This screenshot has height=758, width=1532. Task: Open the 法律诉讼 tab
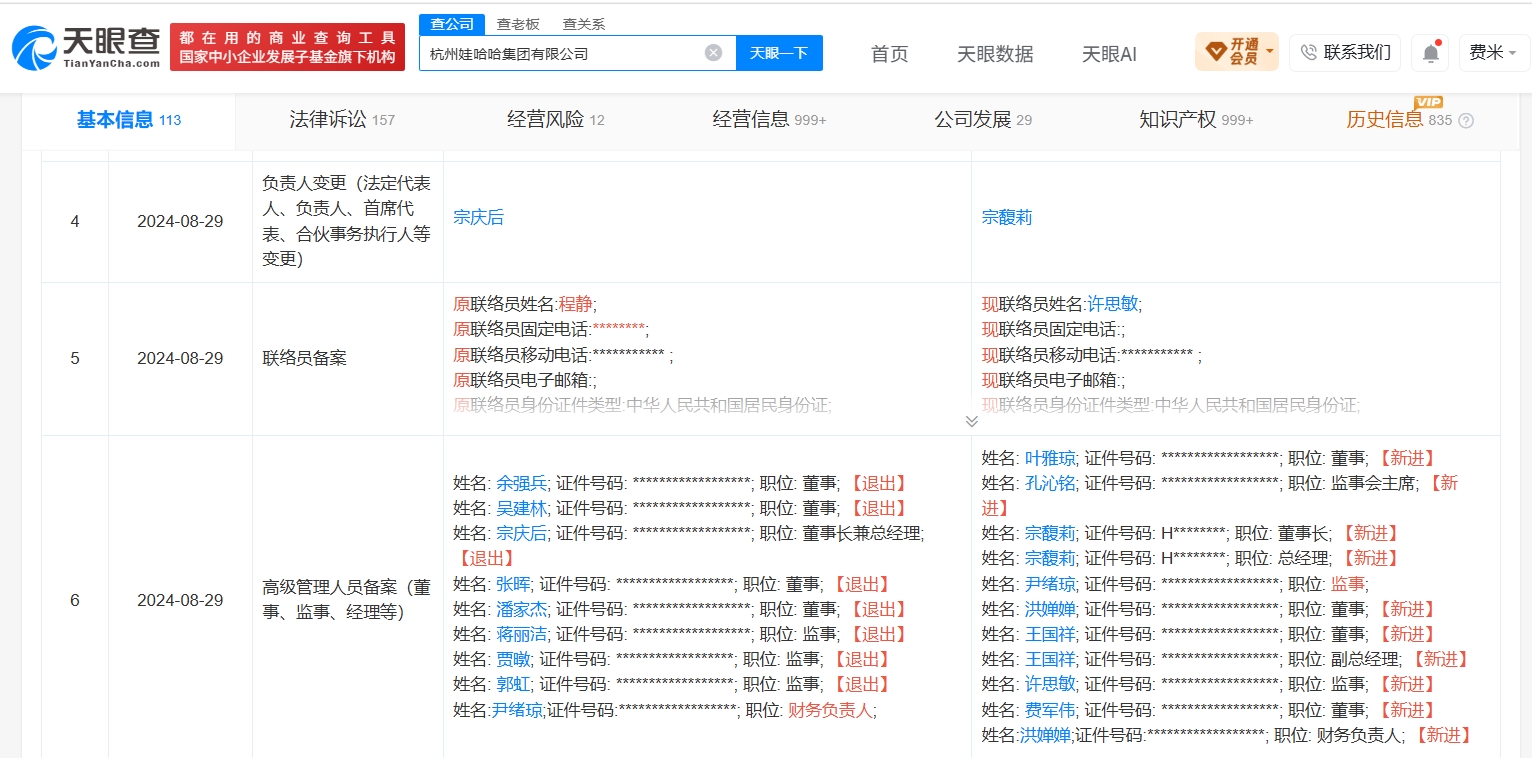point(342,120)
